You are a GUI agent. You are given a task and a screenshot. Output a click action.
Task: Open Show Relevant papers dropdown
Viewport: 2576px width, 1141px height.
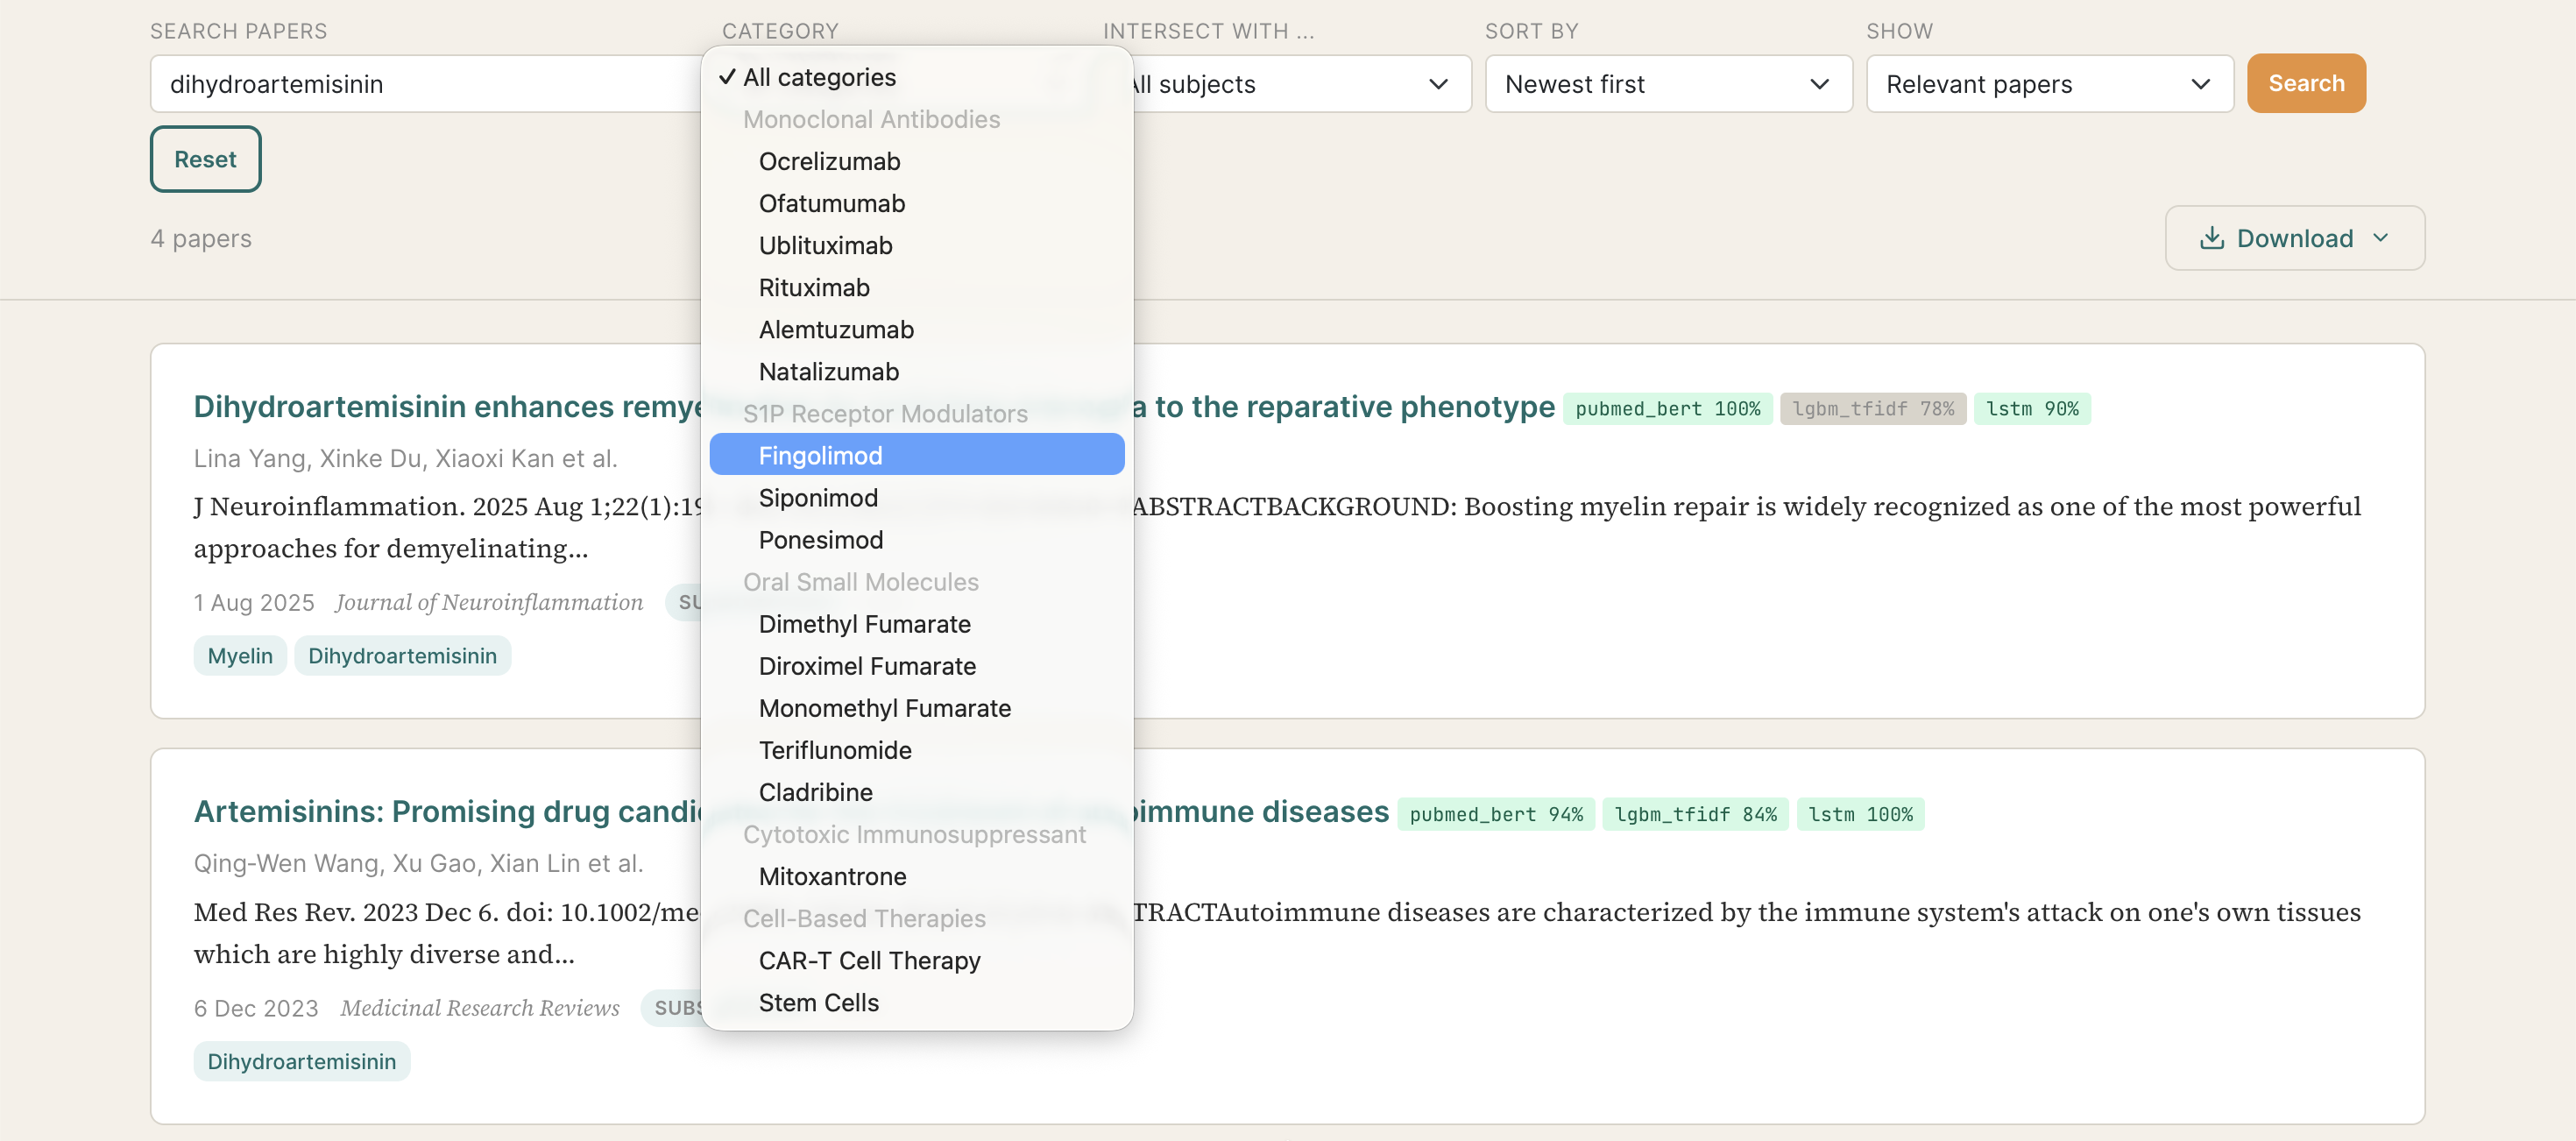pos(2049,84)
